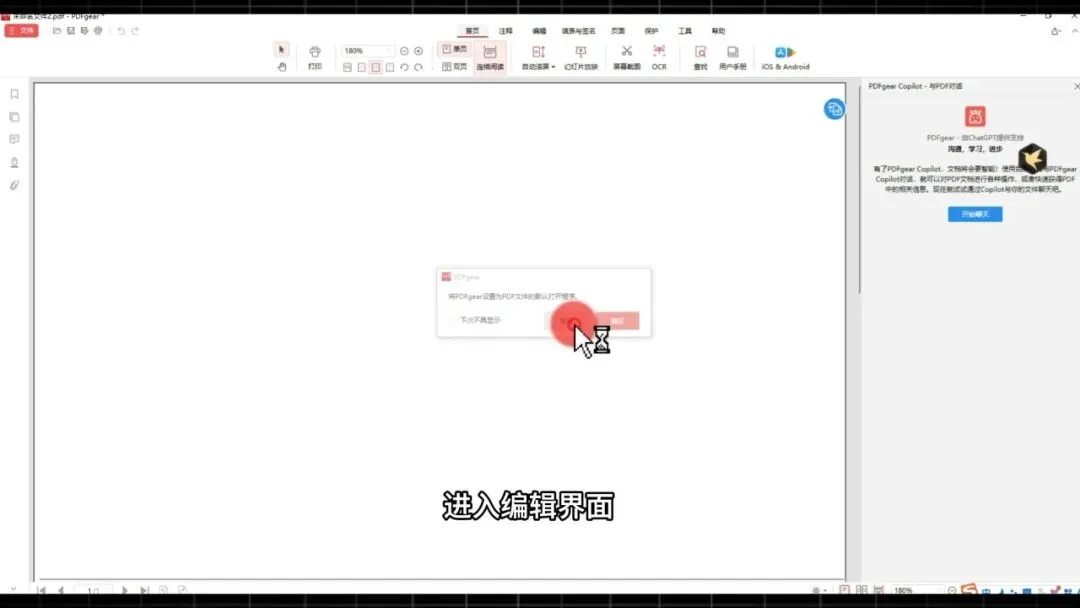Go to first page in status bar
1080x608 pixels.
(x=42, y=590)
